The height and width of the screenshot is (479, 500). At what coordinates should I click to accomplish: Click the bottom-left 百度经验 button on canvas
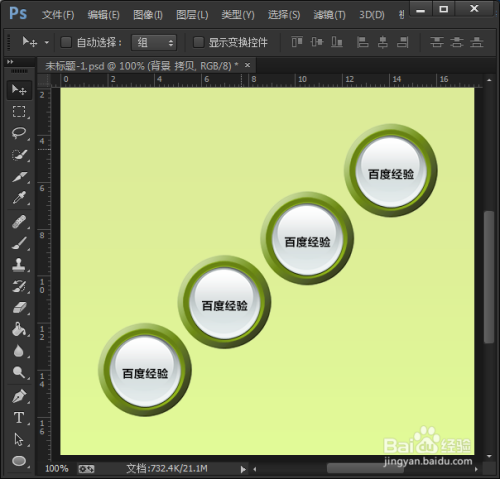(145, 370)
